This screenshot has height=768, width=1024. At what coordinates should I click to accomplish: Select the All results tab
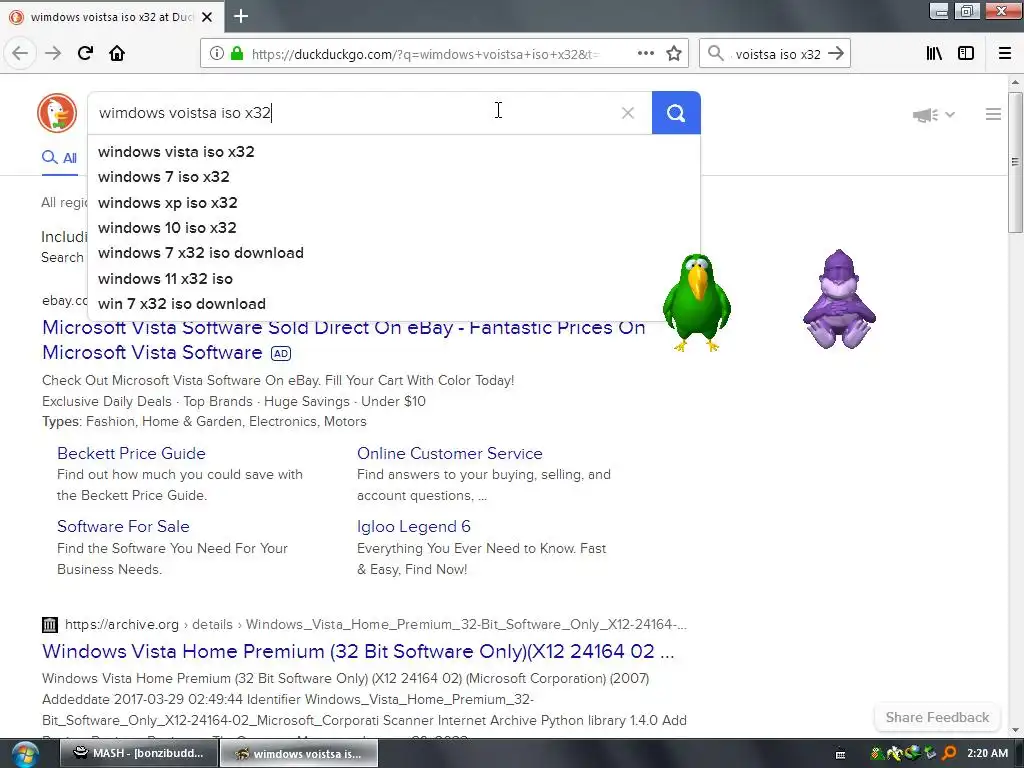pyautogui.click(x=59, y=158)
